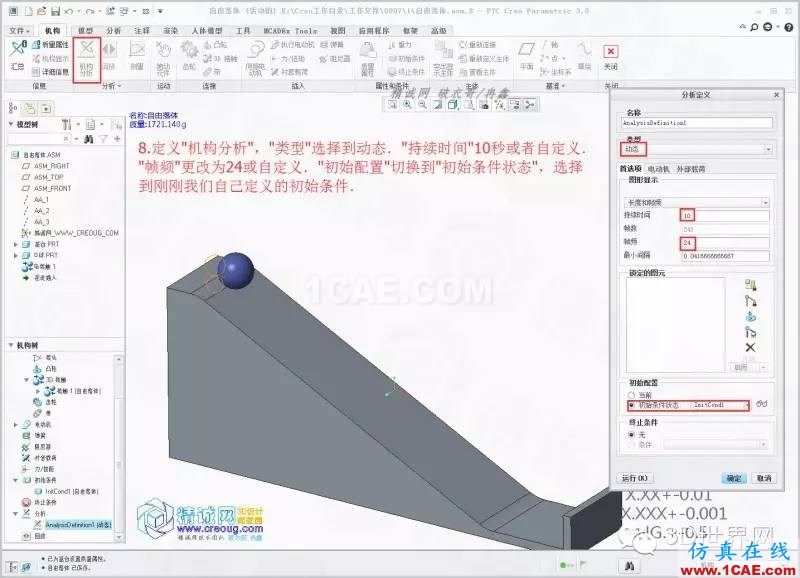Image resolution: width=800 pixels, height=578 pixels.
Task: Click the X delete icon under 锁定的图元
Action: tap(750, 348)
